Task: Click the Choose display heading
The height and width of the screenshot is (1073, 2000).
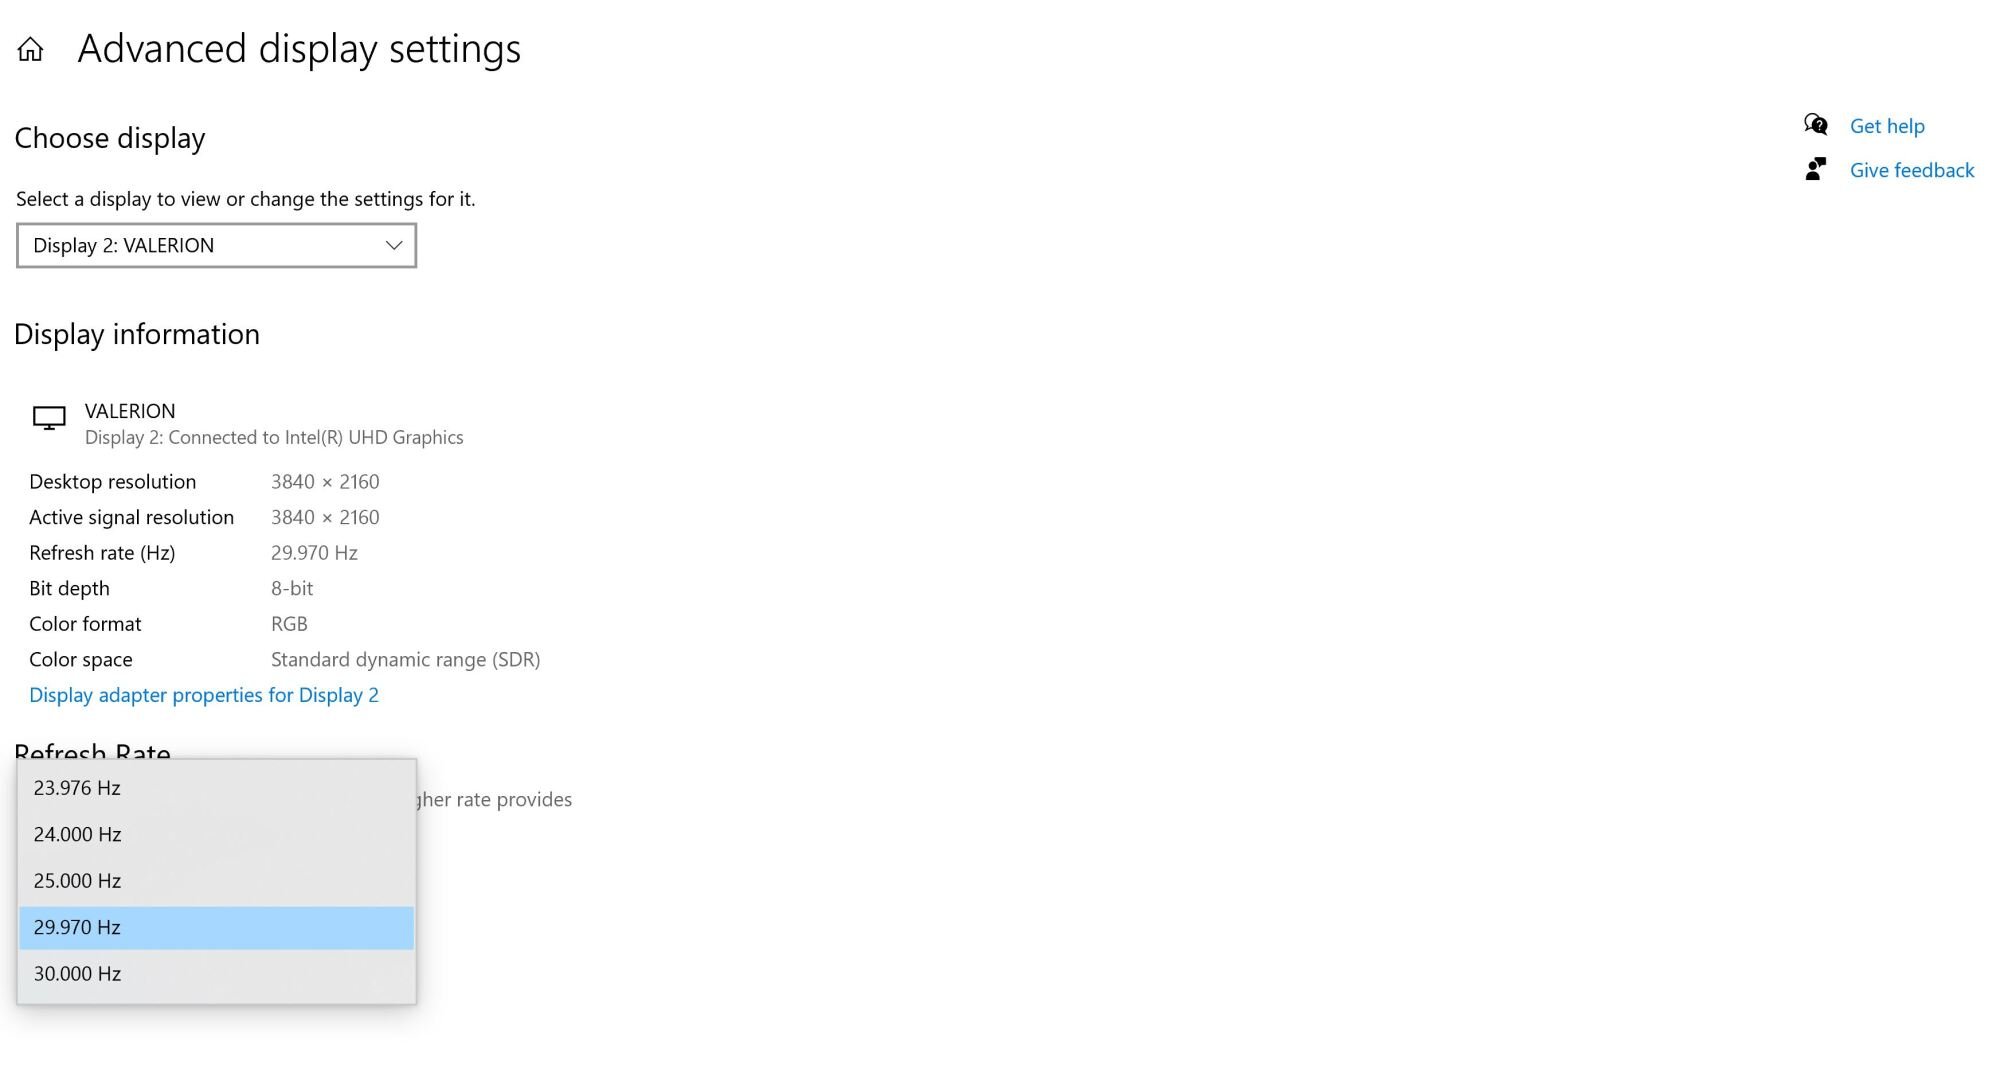Action: pyautogui.click(x=109, y=138)
